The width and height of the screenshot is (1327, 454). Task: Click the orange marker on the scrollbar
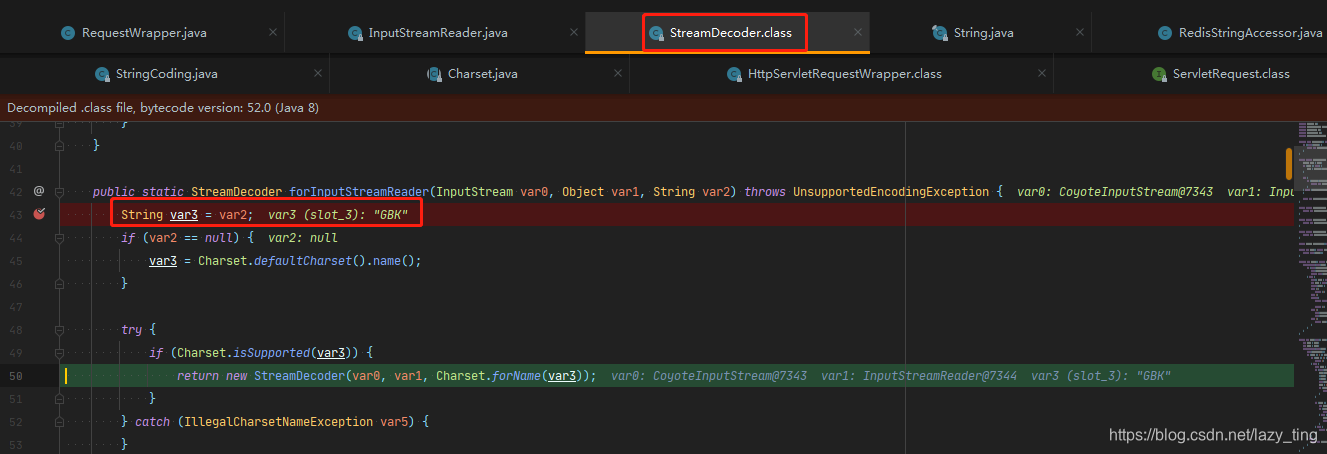pos(1289,163)
